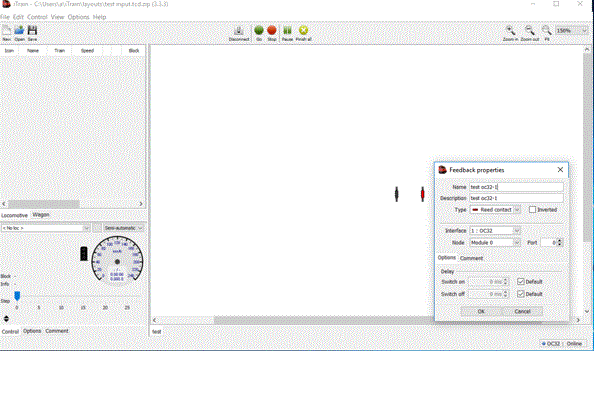Uncheck Default for Switch on delay

[x=520, y=282]
